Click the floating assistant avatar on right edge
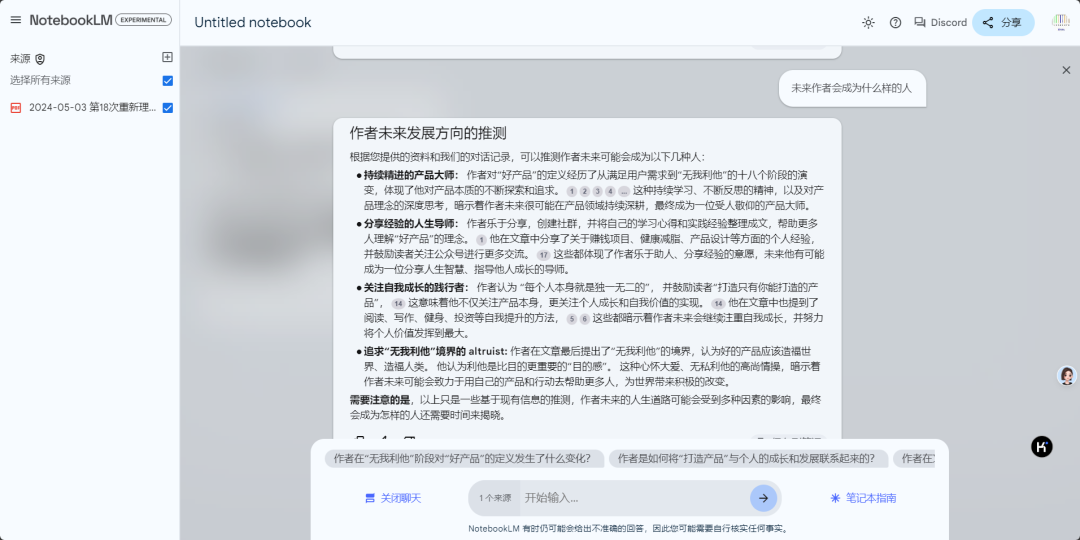 [x=1067, y=375]
